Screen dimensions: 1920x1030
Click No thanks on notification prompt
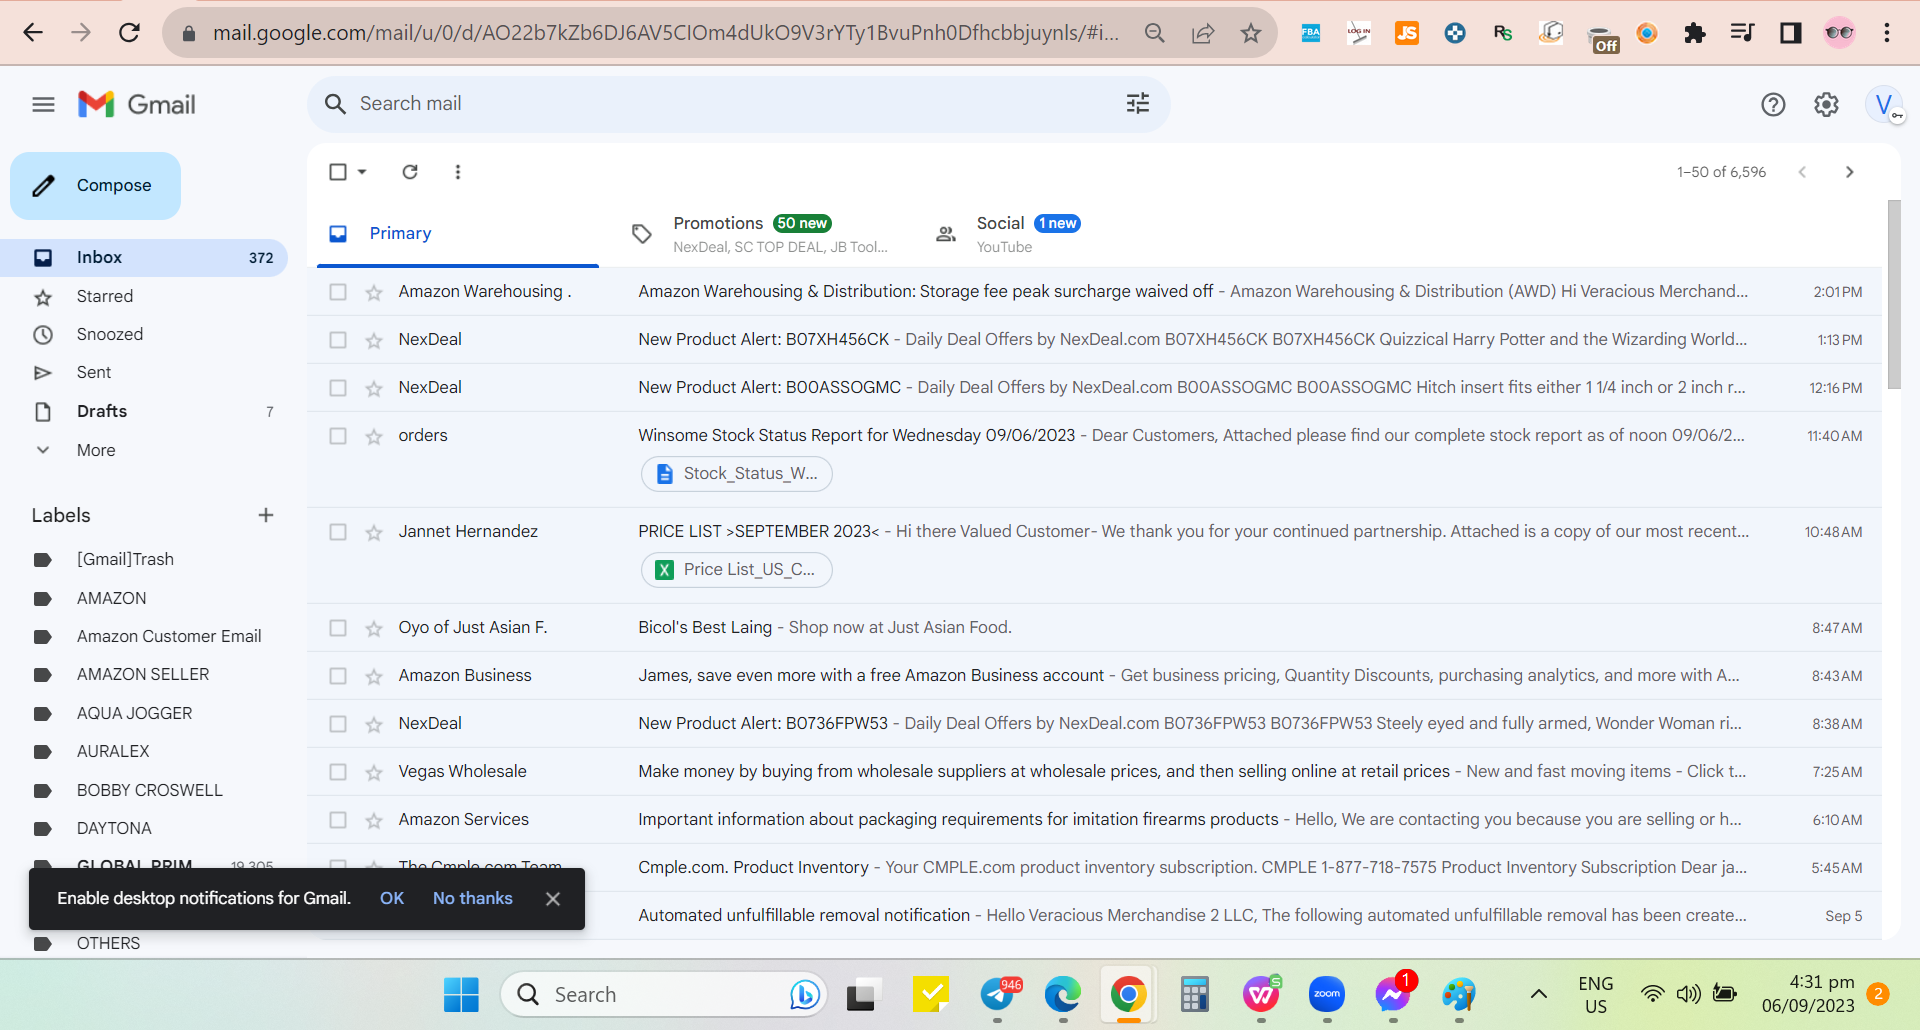[x=472, y=898]
